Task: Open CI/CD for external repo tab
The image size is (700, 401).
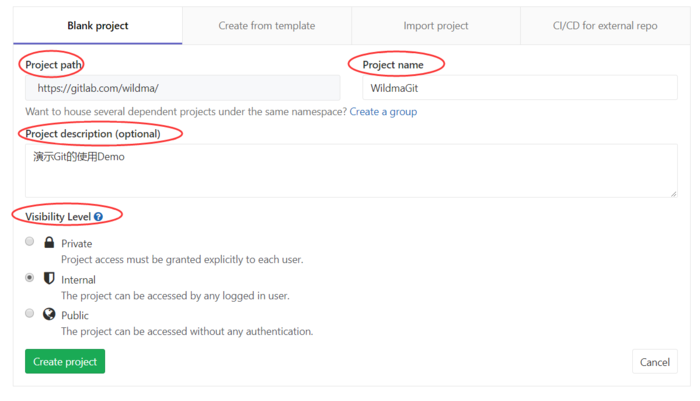Action: [605, 26]
